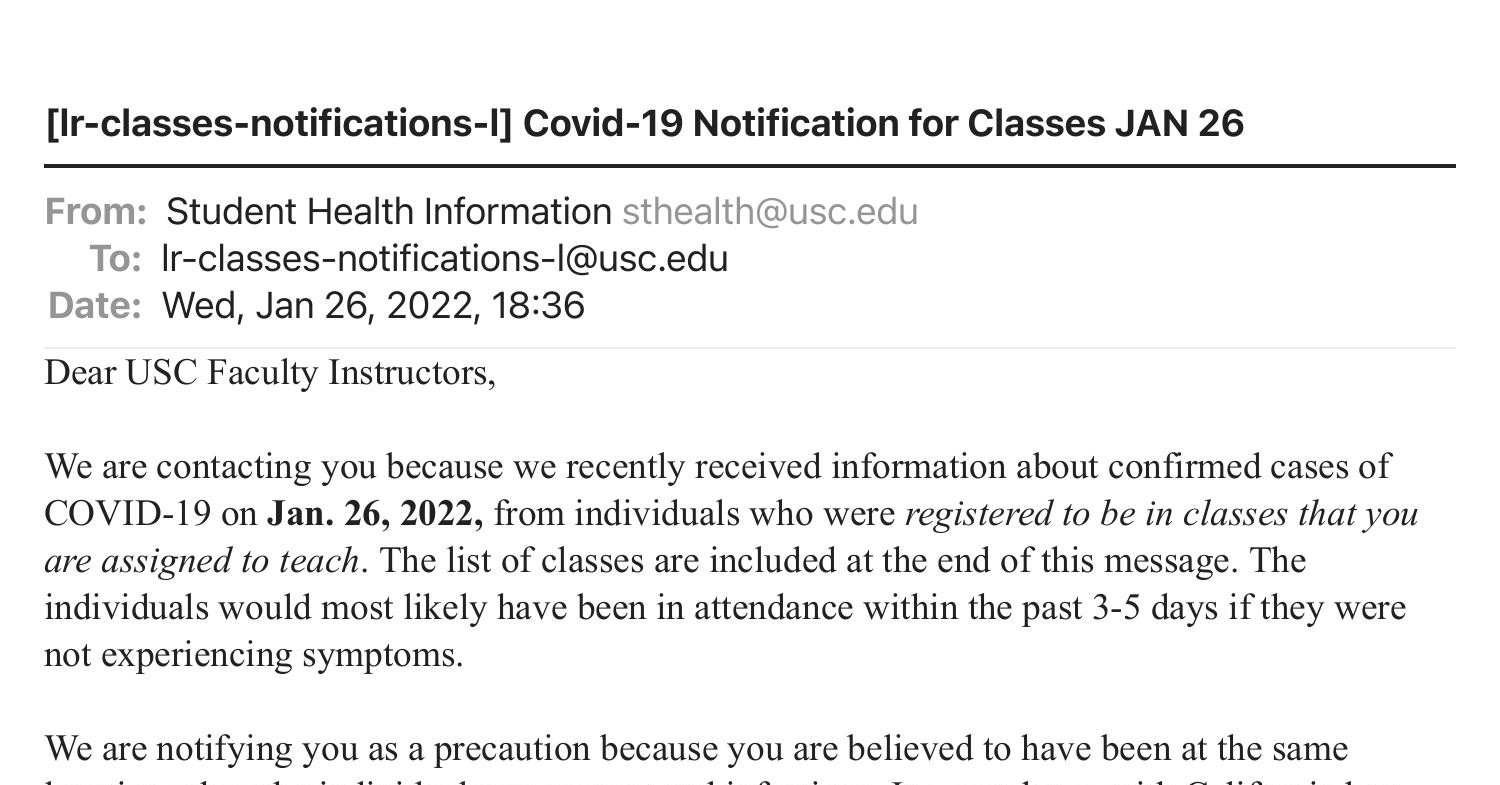Click the sender name Student Health Information
The width and height of the screenshot is (1500, 785).
click(x=389, y=212)
